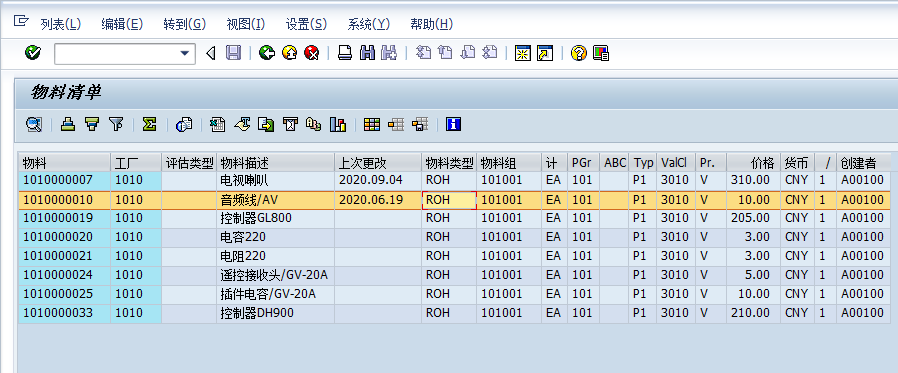Click the Mail Recipient icon

click(290, 124)
